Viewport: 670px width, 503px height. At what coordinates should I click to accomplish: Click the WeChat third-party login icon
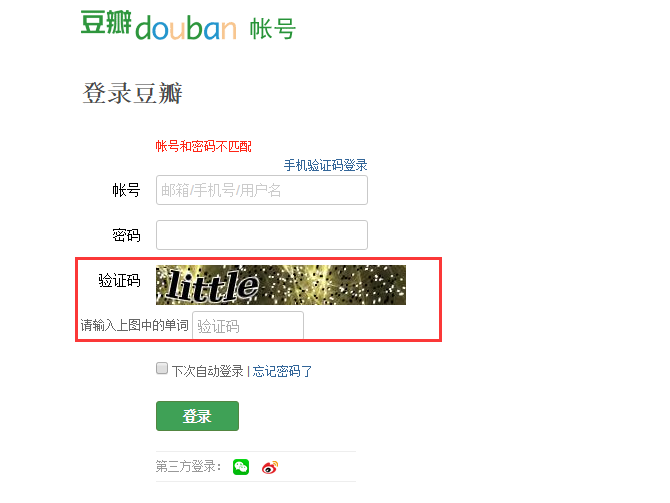pos(241,467)
